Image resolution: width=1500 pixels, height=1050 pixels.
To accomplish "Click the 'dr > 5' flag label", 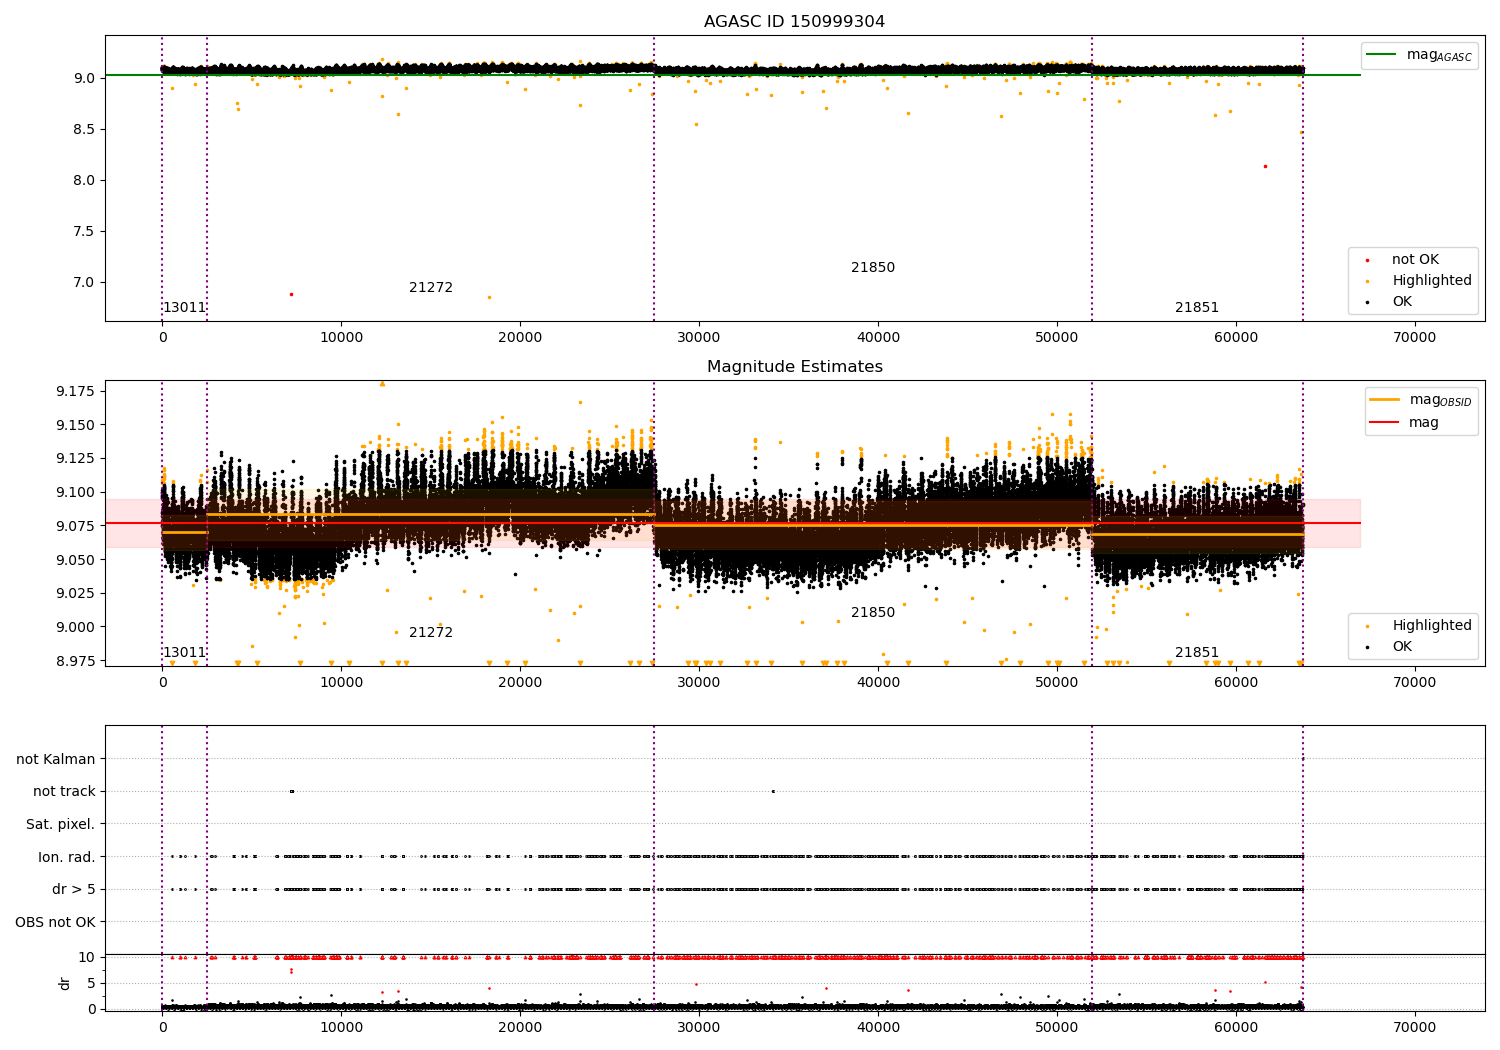I will pos(74,890).
